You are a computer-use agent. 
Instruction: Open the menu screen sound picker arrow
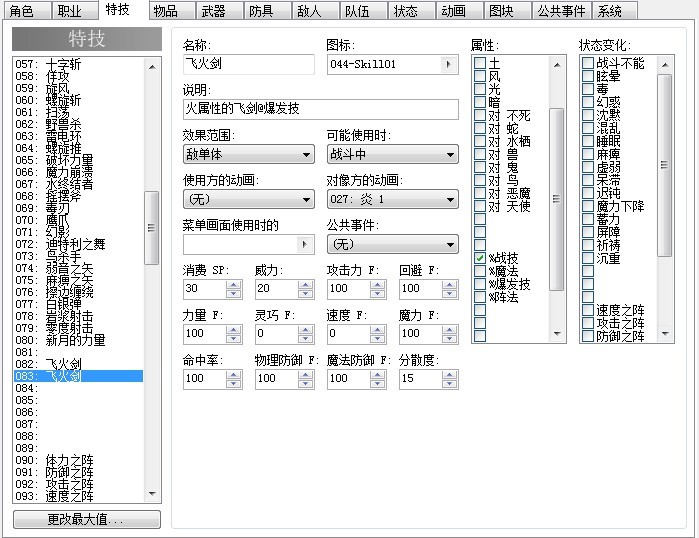click(x=304, y=244)
